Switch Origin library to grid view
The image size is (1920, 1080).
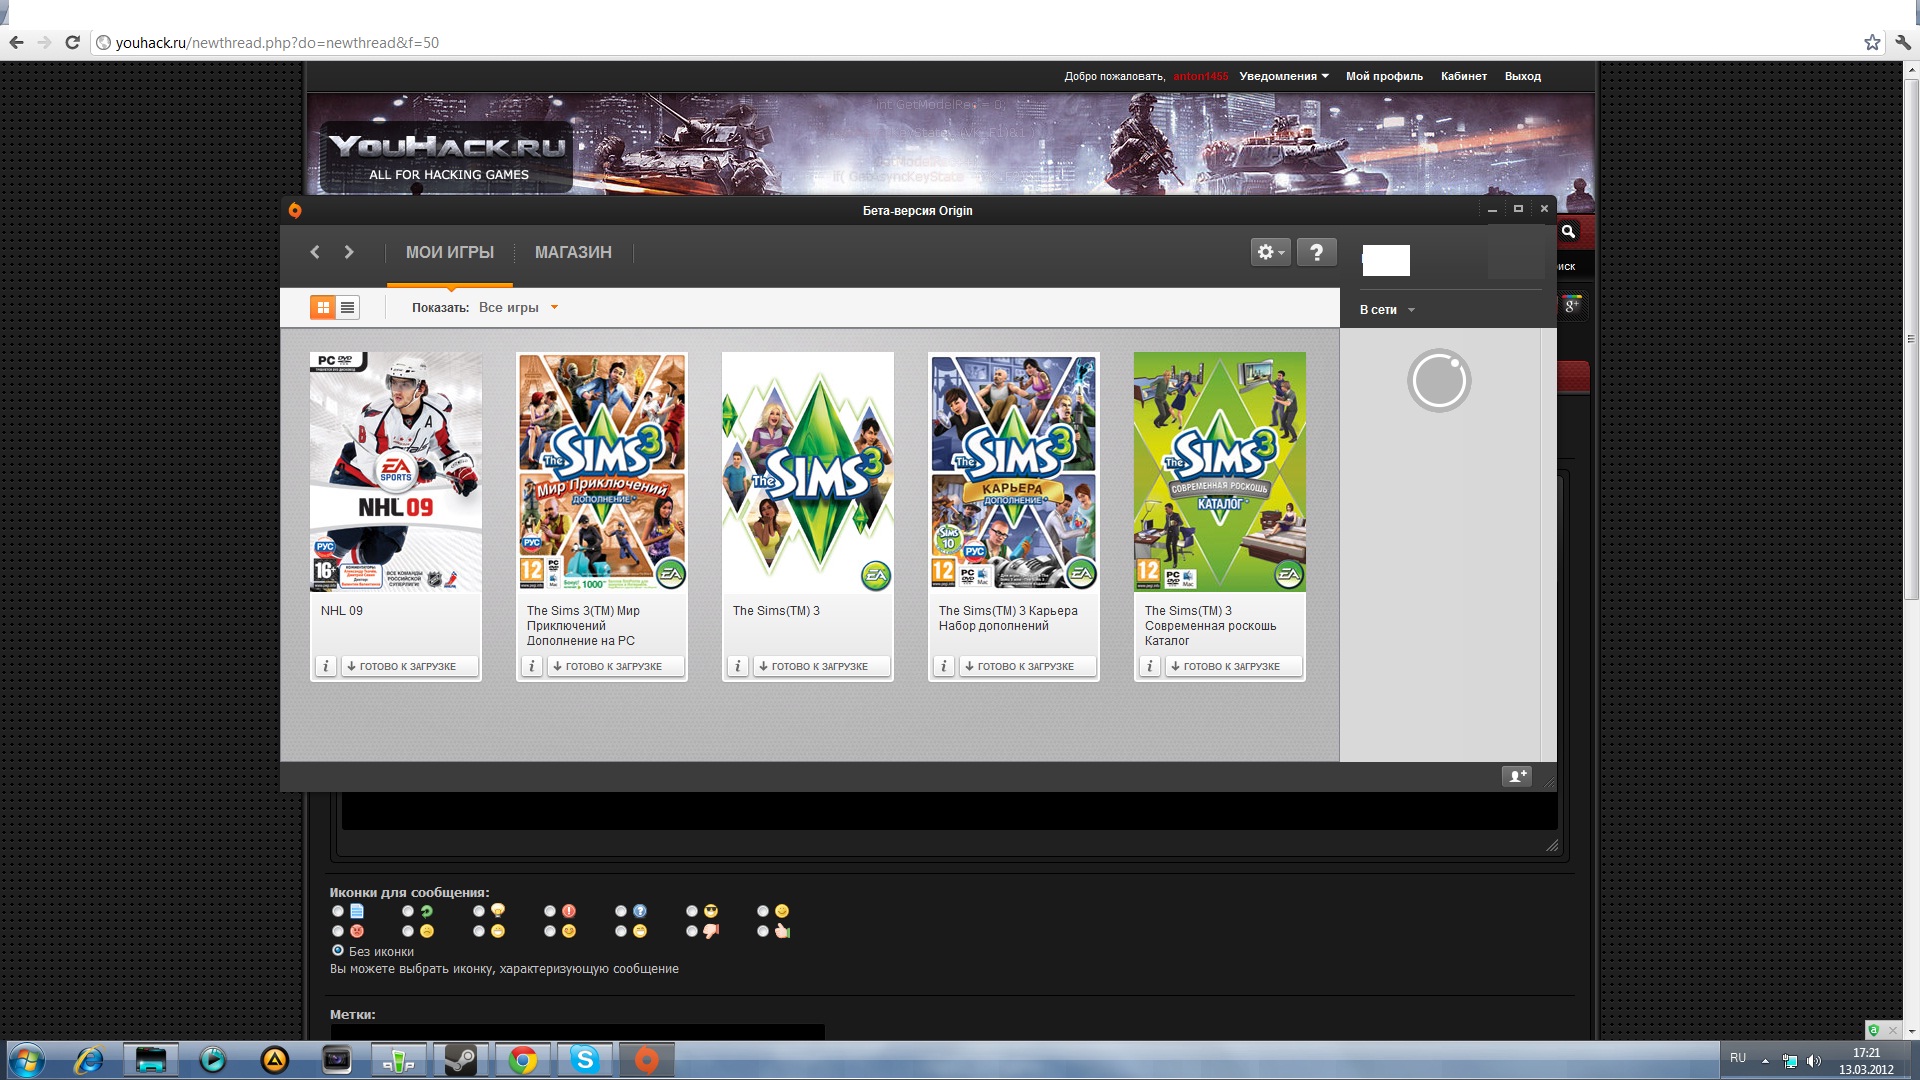pyautogui.click(x=323, y=308)
